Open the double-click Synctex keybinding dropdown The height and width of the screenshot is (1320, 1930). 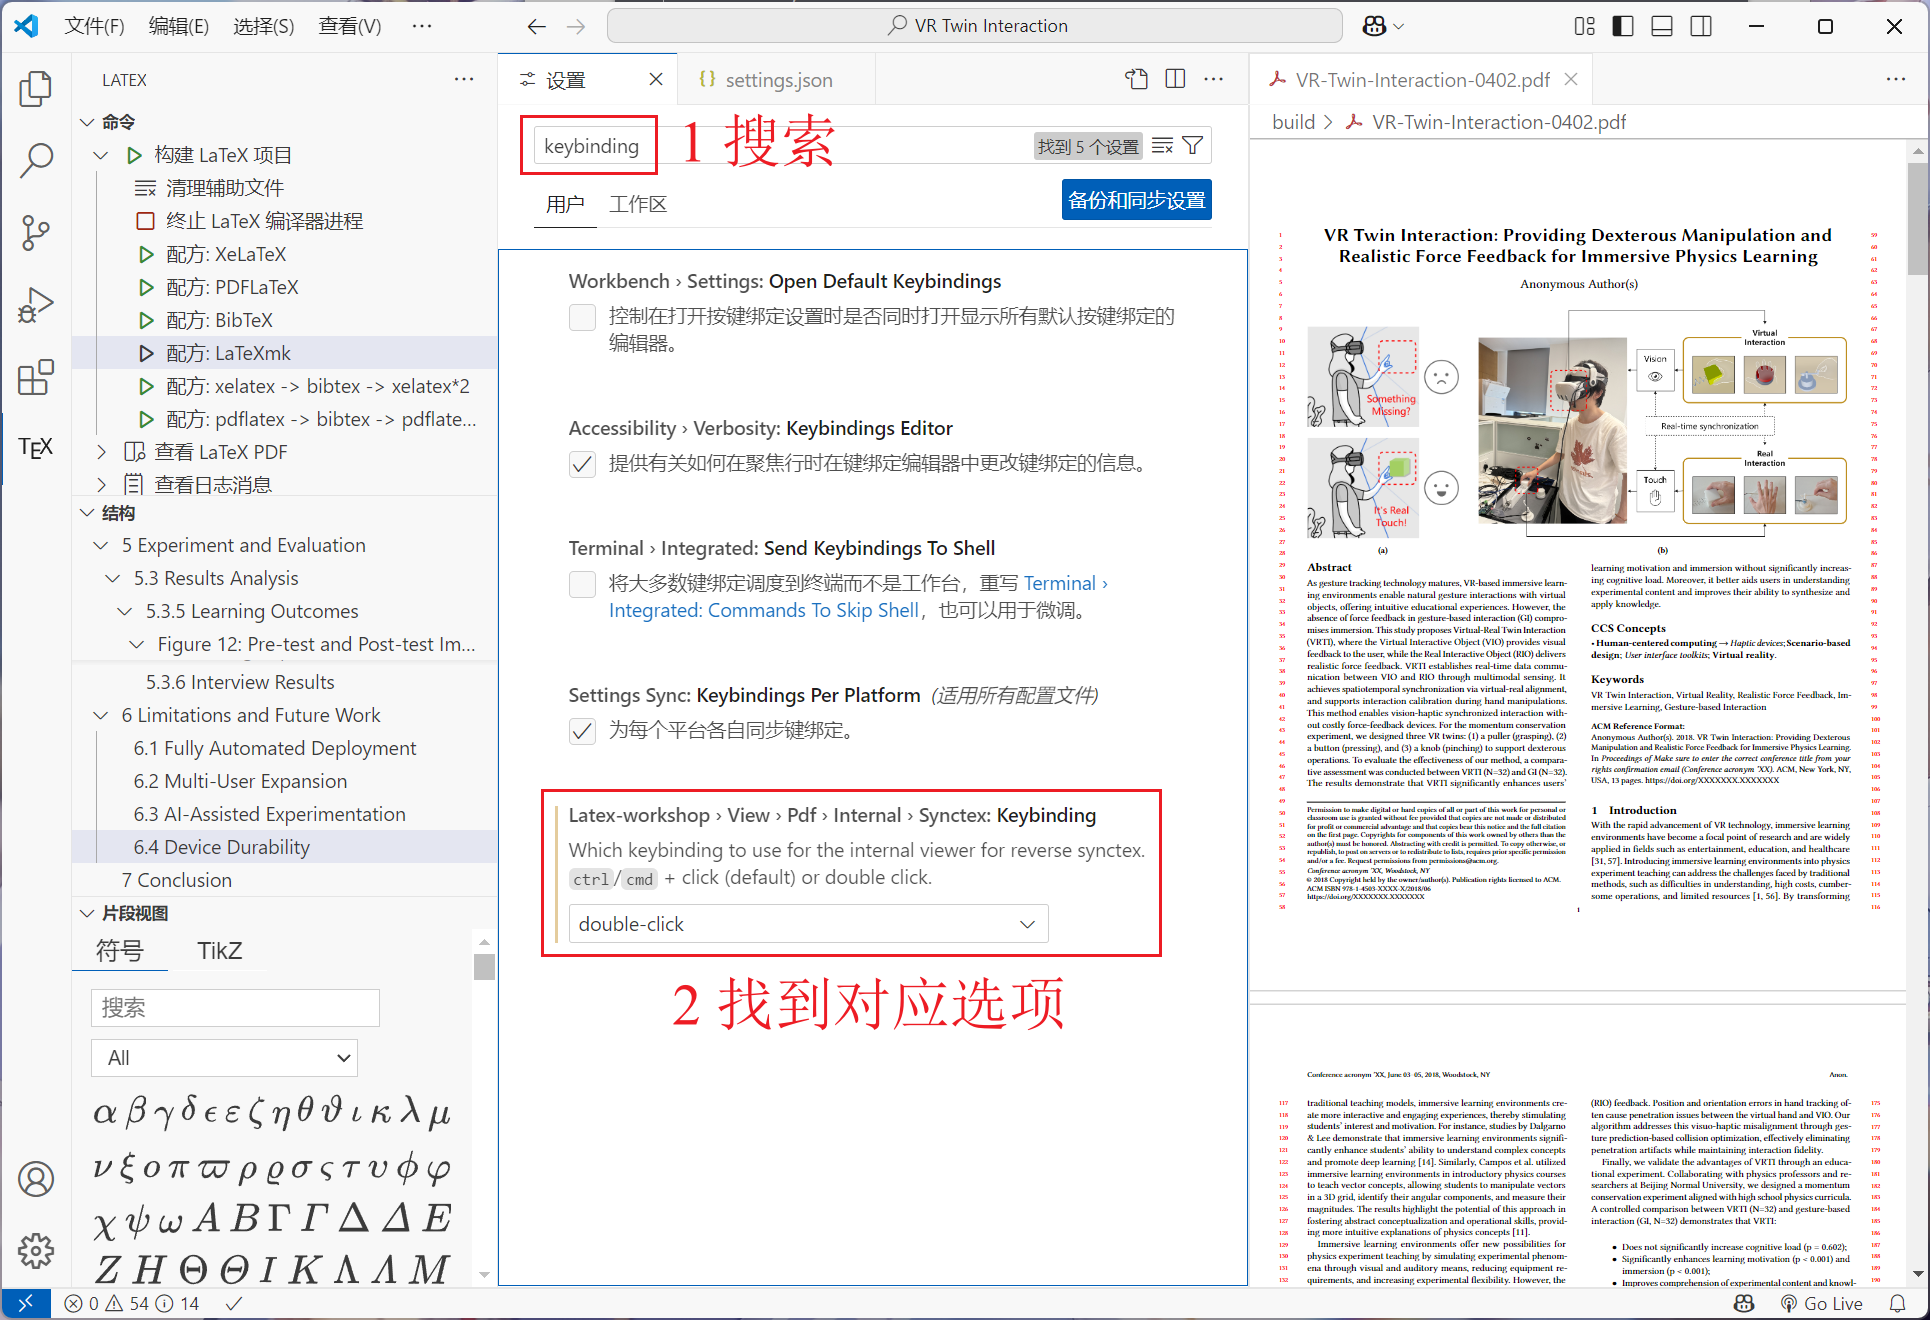tap(808, 924)
